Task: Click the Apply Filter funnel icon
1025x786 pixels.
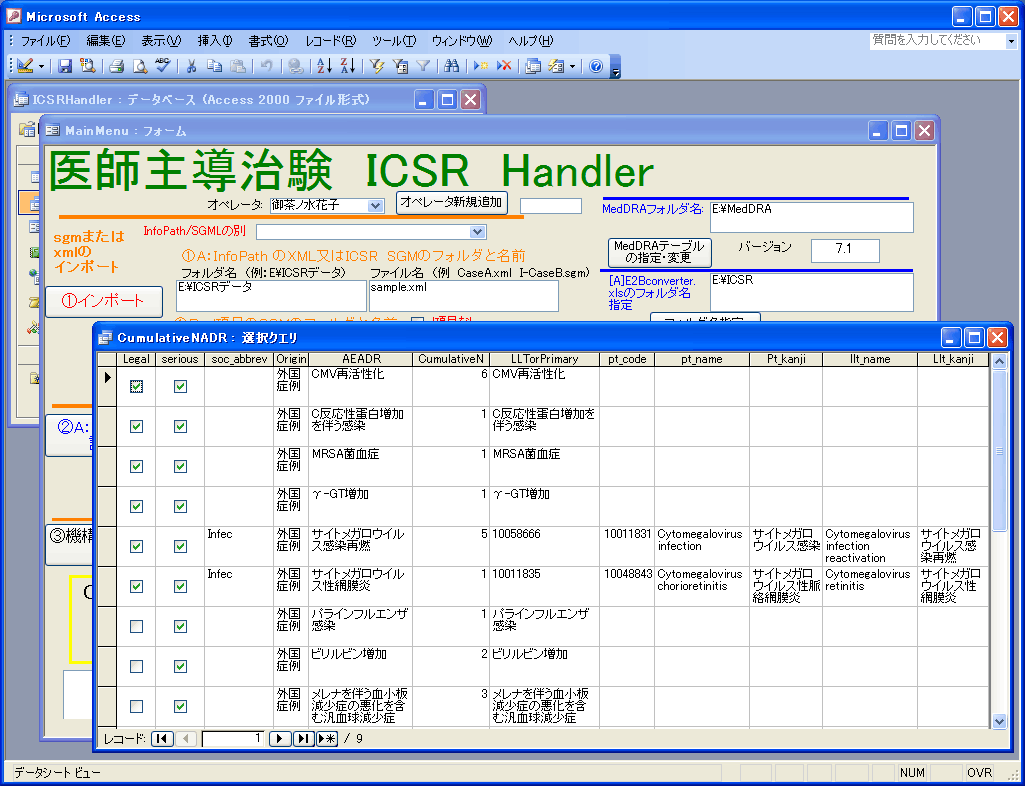Action: (423, 66)
